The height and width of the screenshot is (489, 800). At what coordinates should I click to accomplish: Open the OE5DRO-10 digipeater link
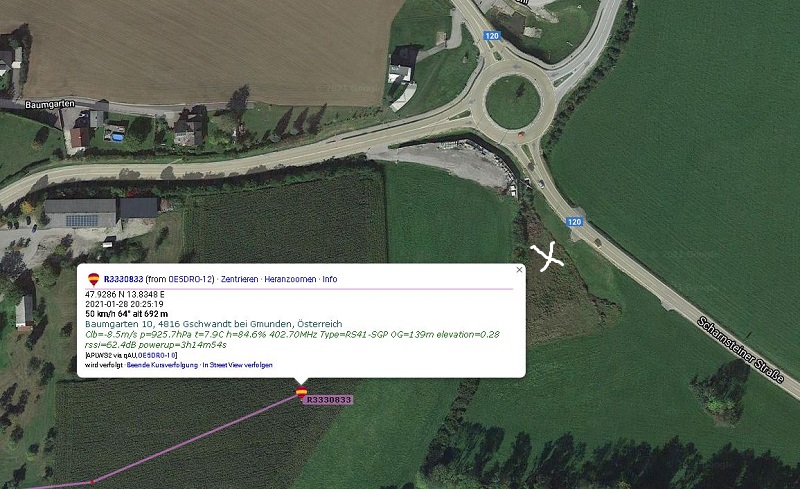pos(157,355)
